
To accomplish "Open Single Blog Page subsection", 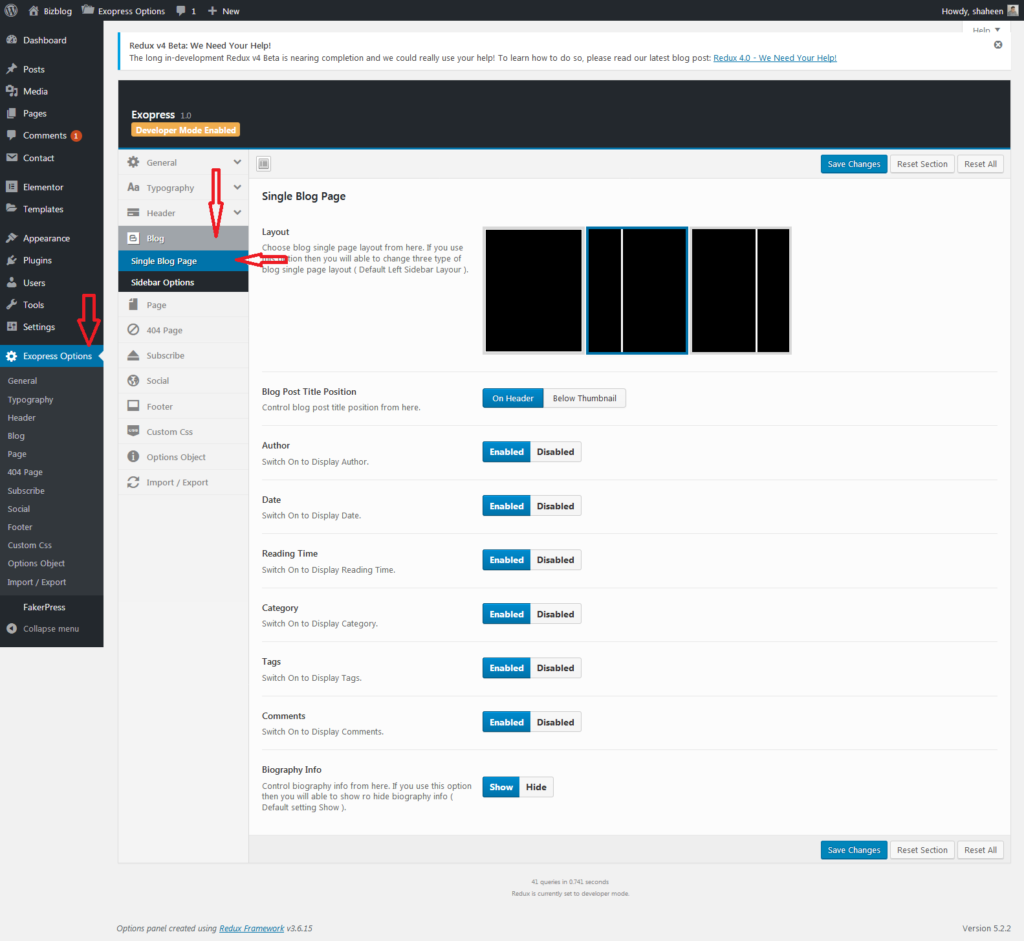I will [x=183, y=261].
